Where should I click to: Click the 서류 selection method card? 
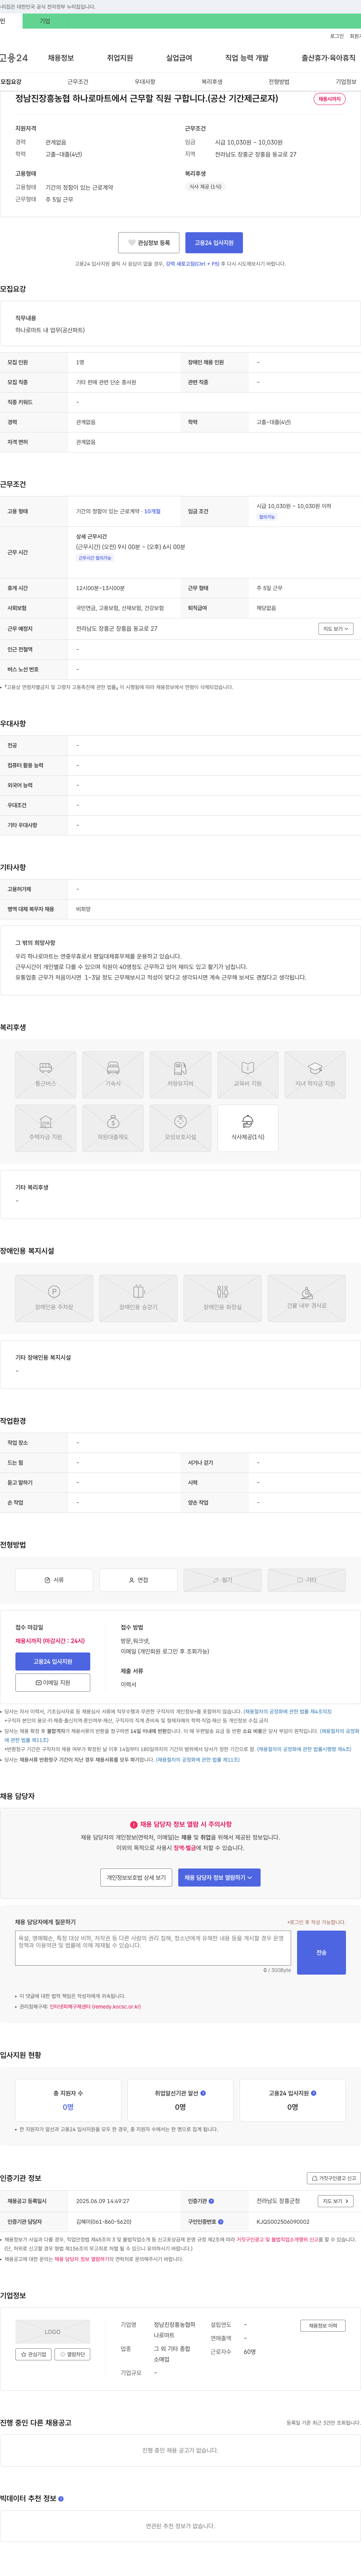coord(54,1580)
